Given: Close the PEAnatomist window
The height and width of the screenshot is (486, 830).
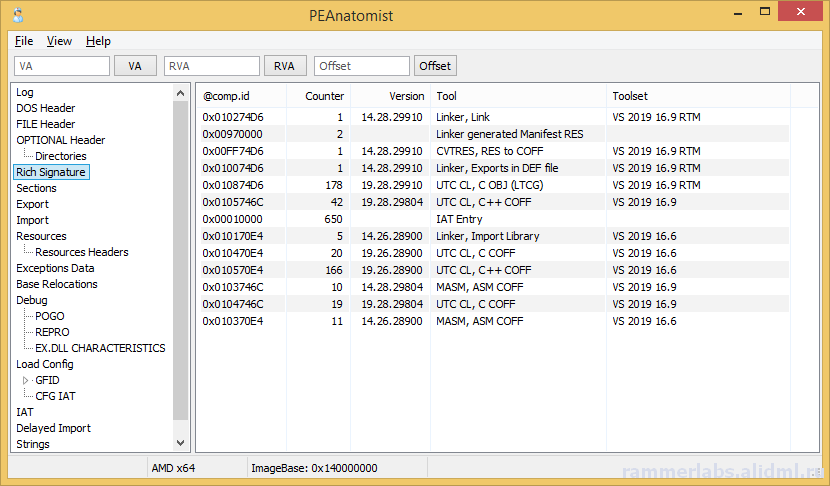Looking at the screenshot, I should tap(800, 12).
